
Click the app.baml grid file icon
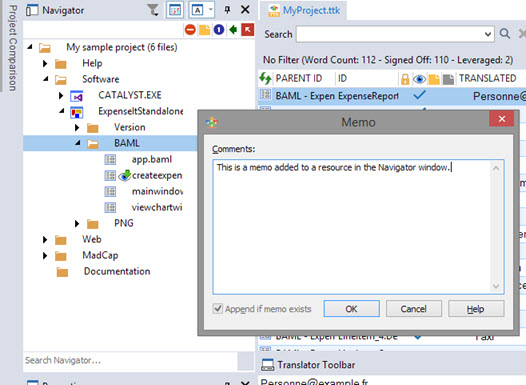[x=110, y=160]
